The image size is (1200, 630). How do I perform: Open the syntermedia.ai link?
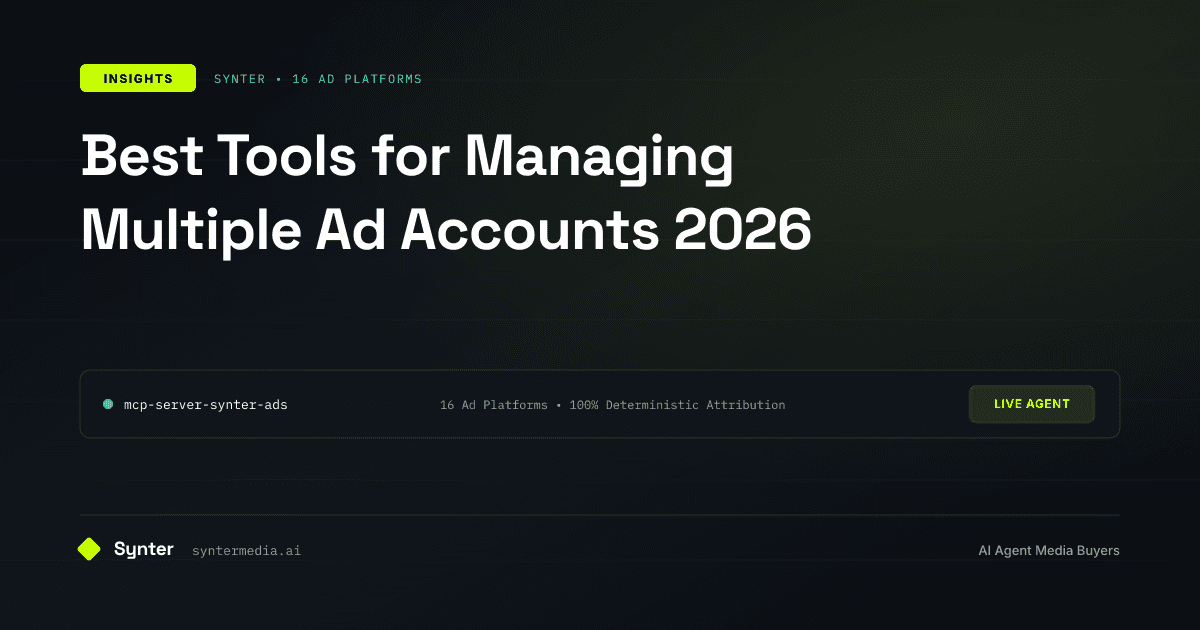pos(246,550)
